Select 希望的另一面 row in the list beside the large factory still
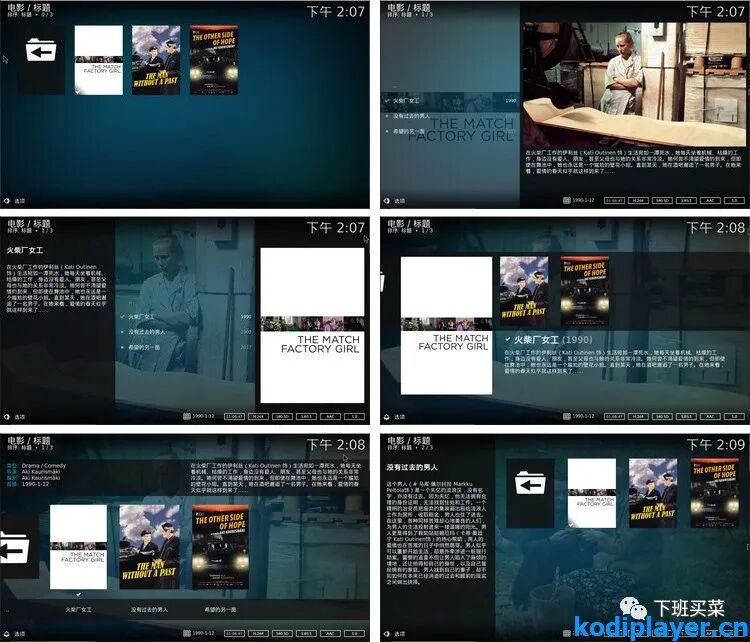 tap(450, 131)
